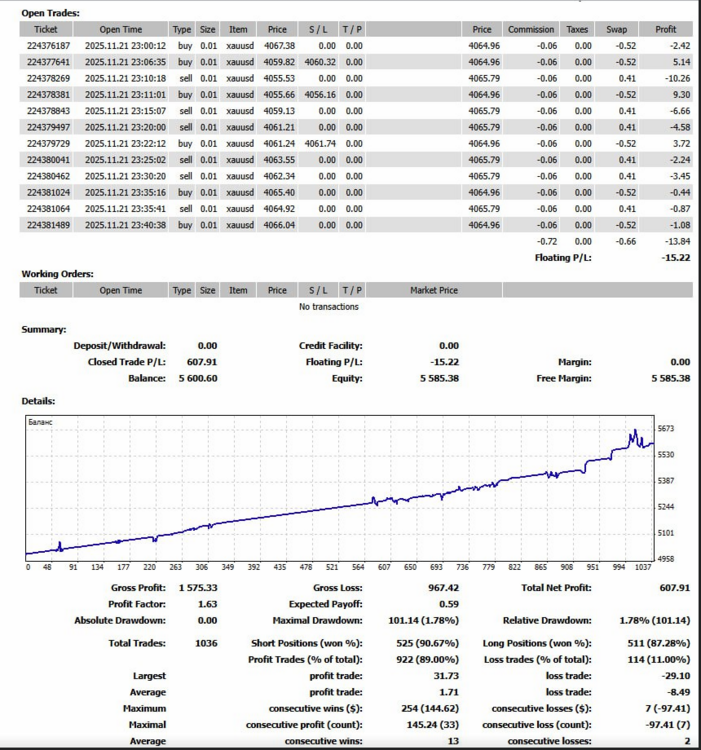Click profit value 5.14
Viewport: 701px width, 750px height.
(681, 62)
